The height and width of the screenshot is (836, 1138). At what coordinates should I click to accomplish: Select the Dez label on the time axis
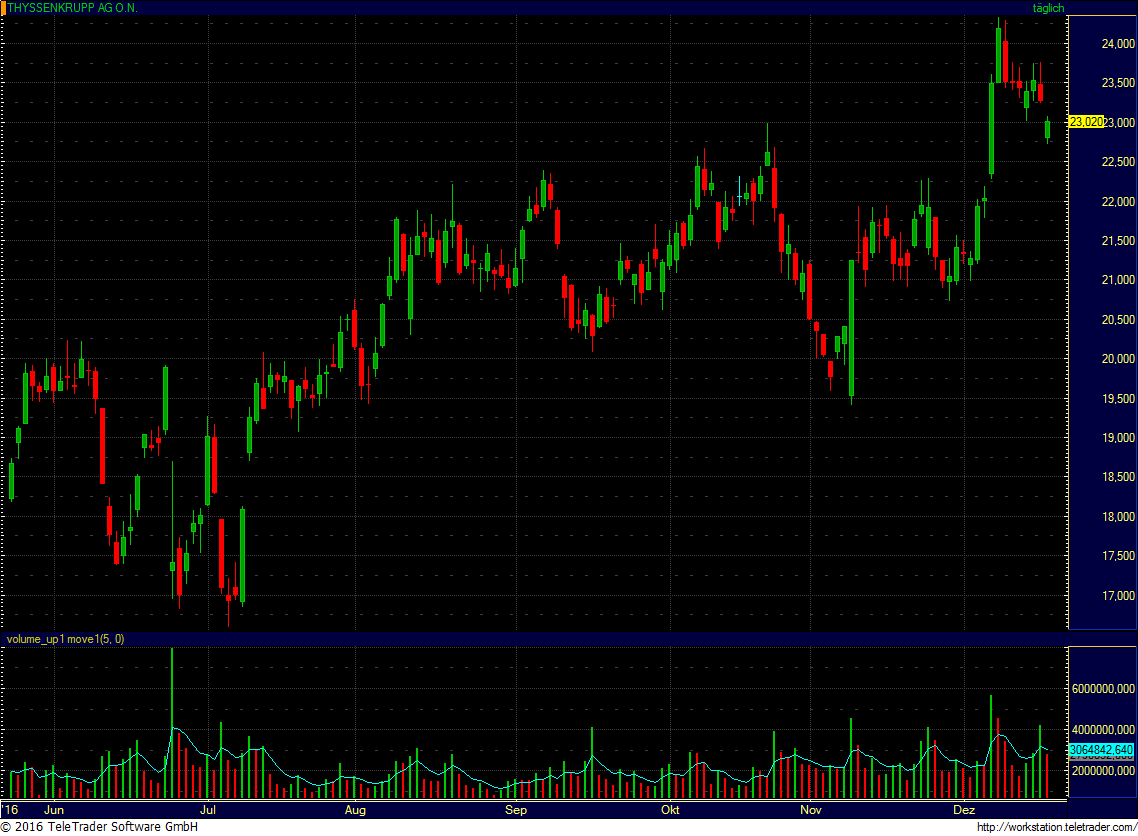click(964, 810)
